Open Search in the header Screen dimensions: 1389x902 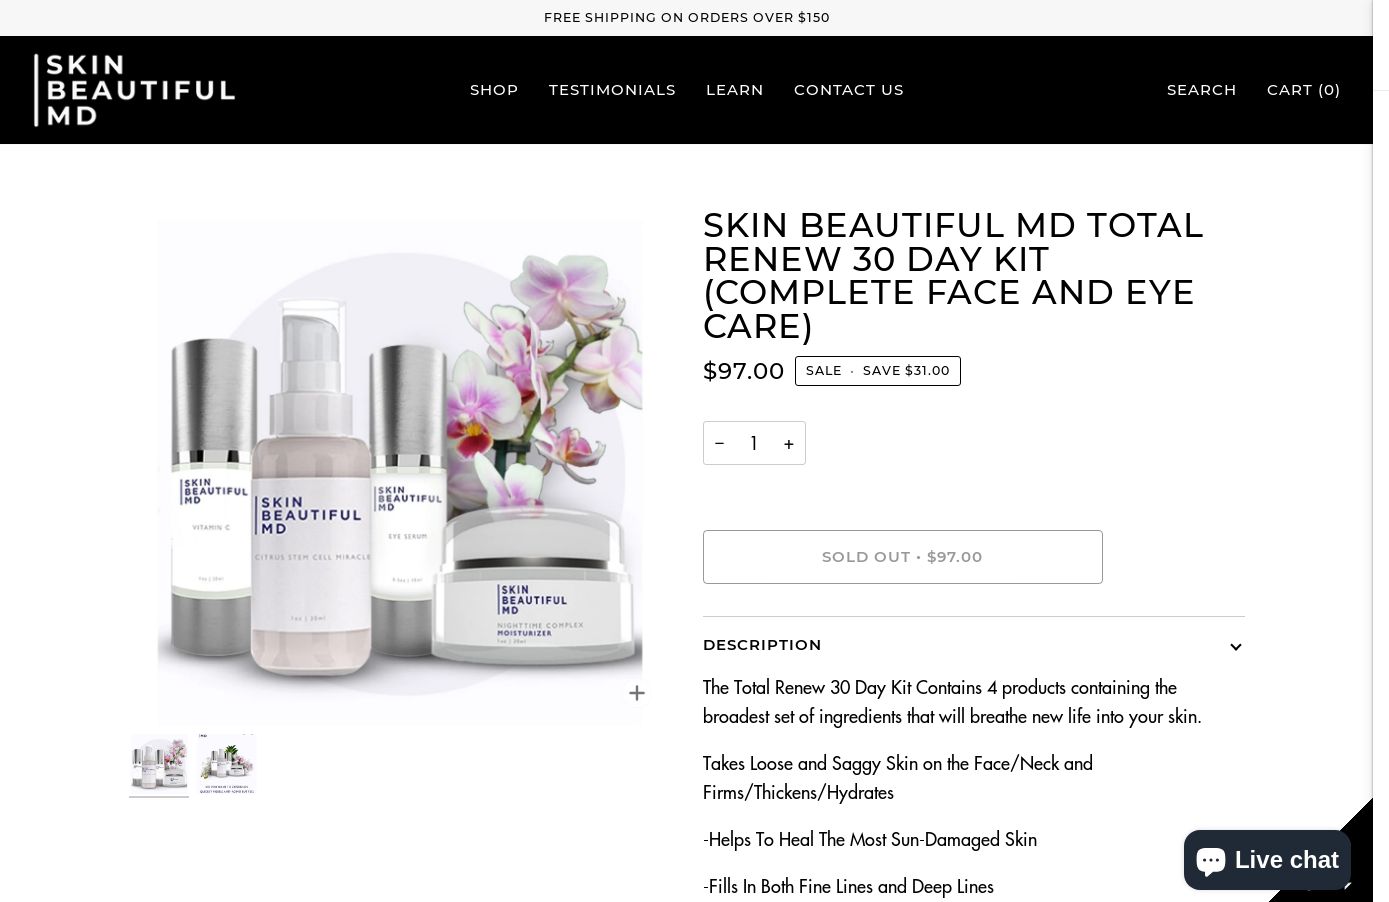(1201, 90)
